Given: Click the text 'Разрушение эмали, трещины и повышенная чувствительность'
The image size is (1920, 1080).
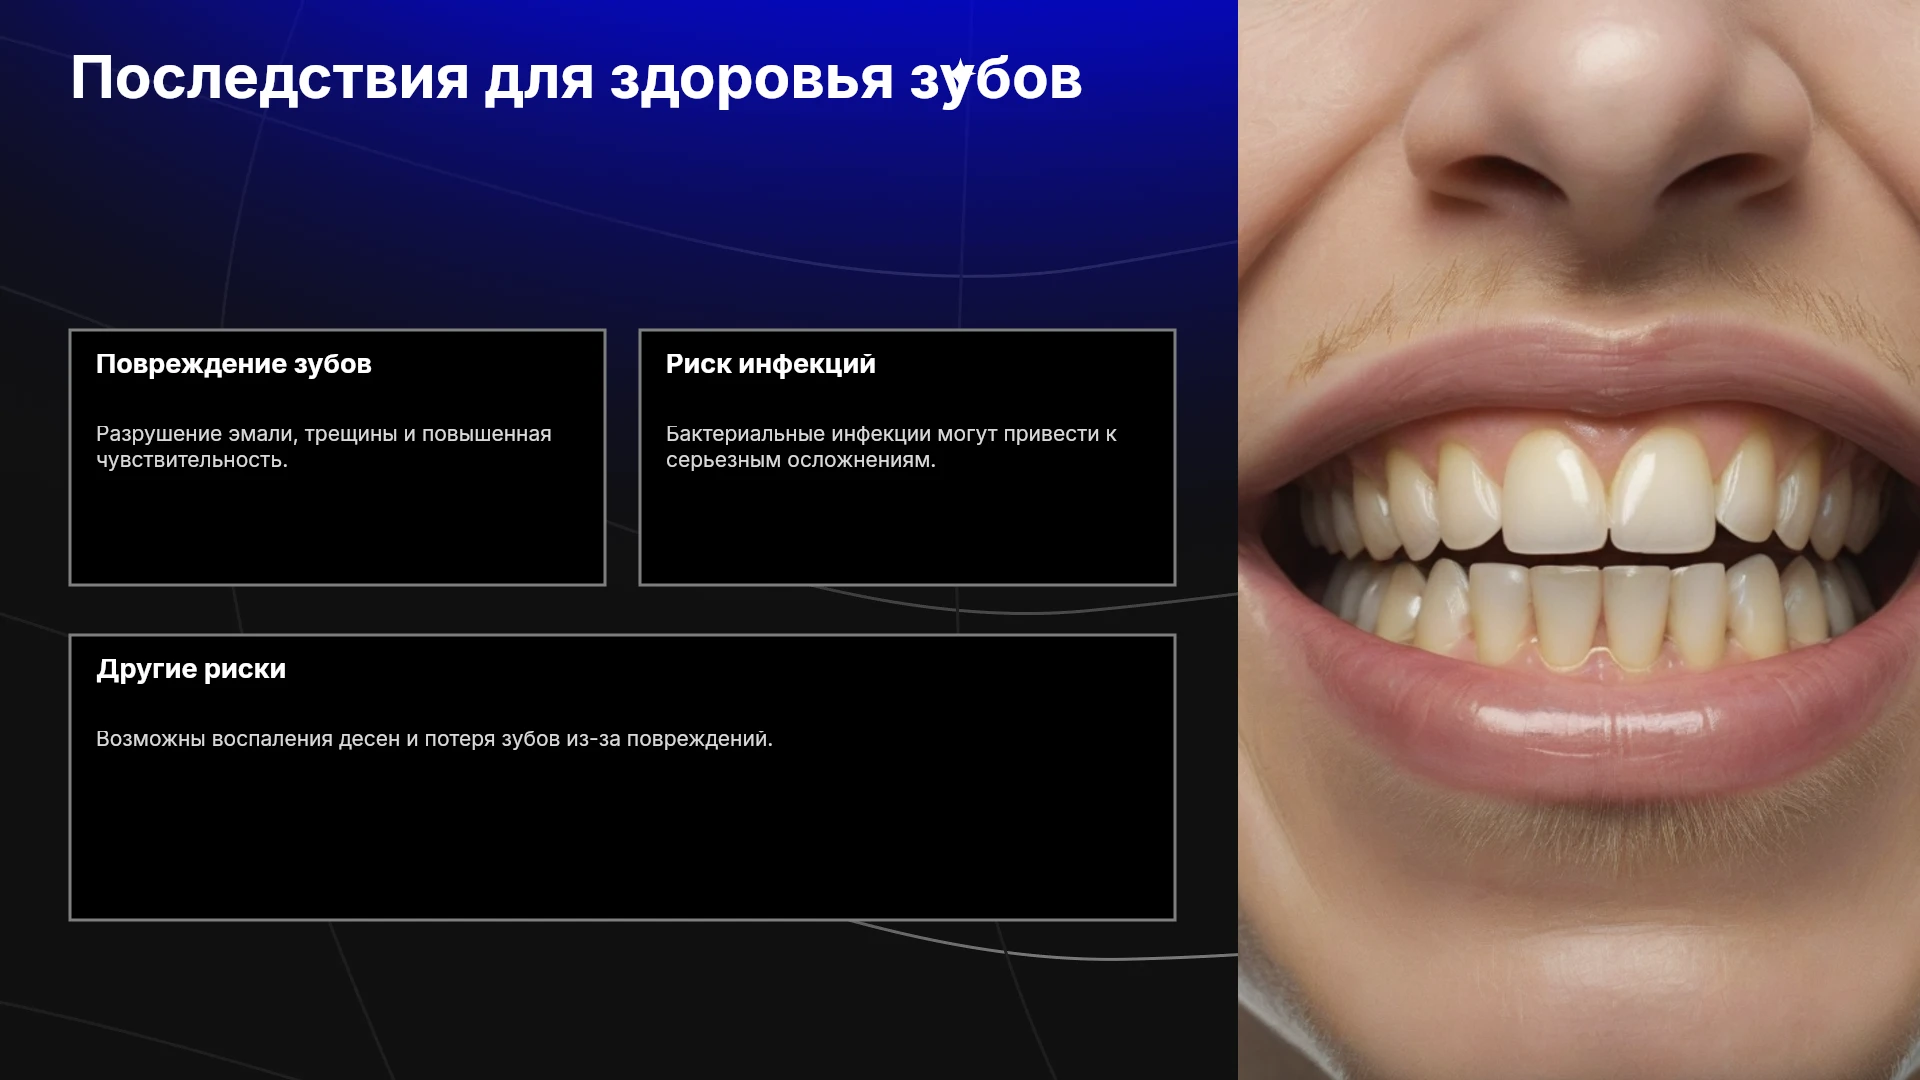Looking at the screenshot, I should 324,447.
